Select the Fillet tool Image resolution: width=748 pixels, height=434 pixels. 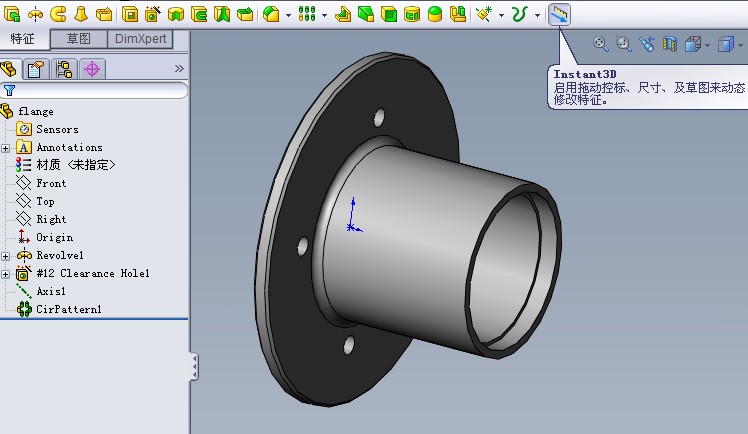(x=271, y=14)
